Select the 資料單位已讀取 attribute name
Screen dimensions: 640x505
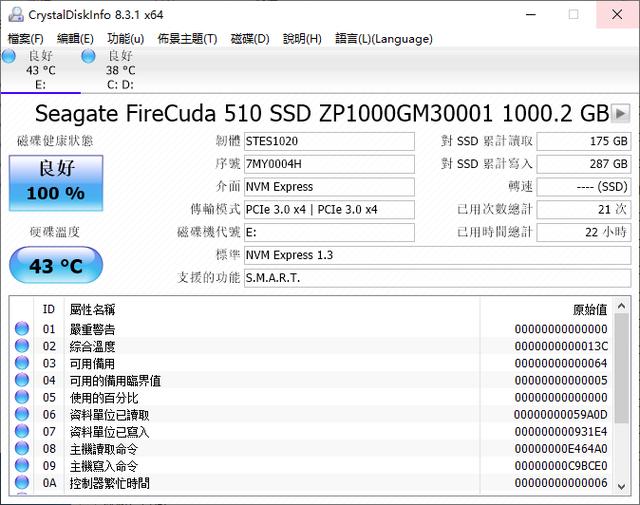click(109, 415)
